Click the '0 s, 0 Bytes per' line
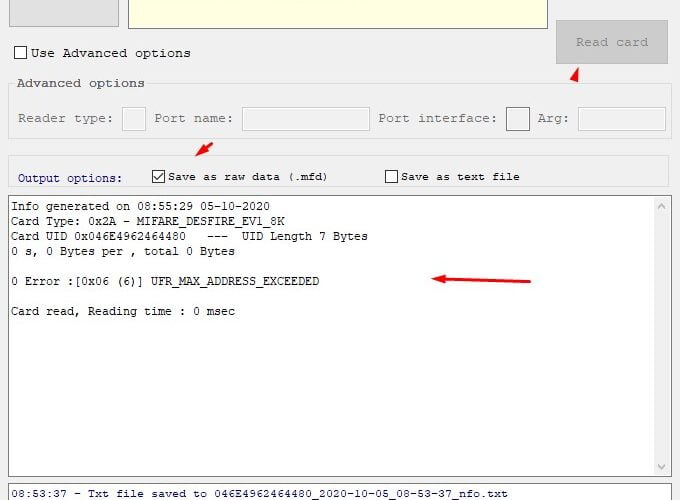 (x=123, y=252)
